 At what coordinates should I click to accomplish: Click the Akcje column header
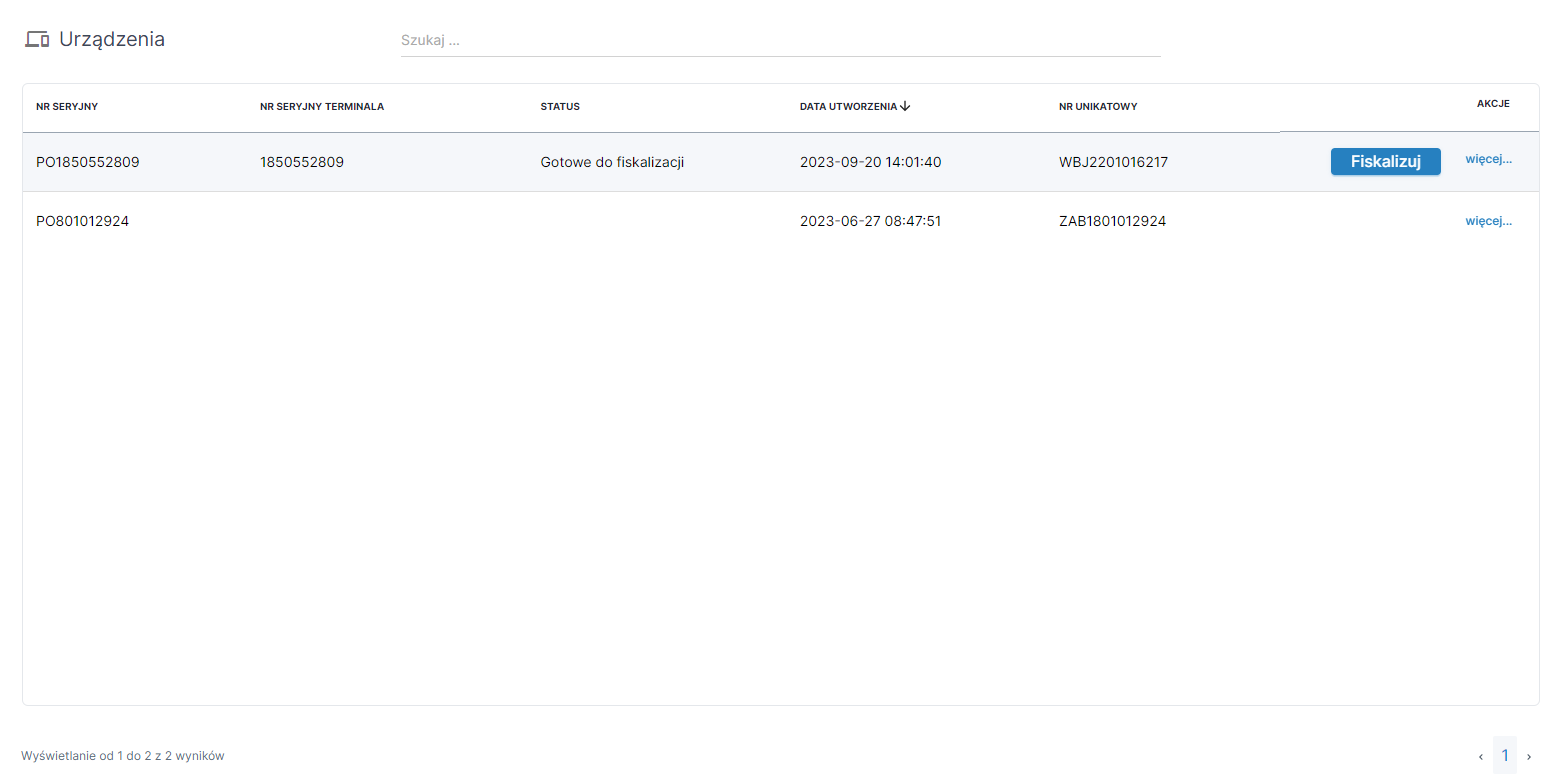1493,103
